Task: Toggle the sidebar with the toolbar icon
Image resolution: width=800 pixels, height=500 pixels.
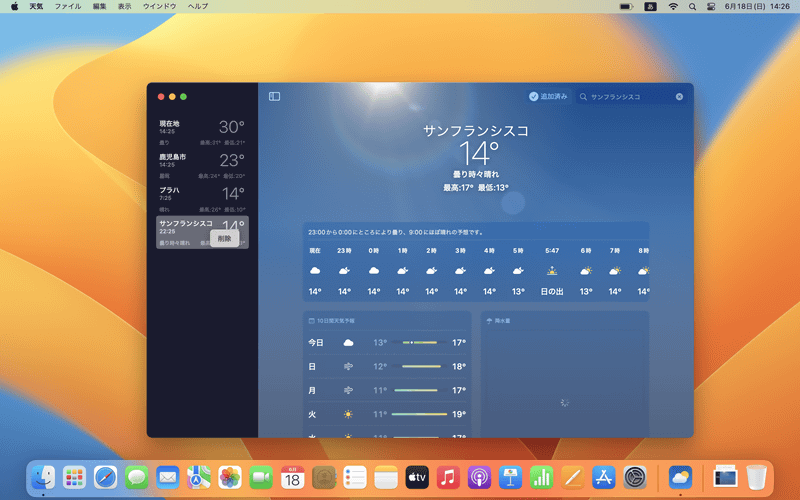Action: 274,96
